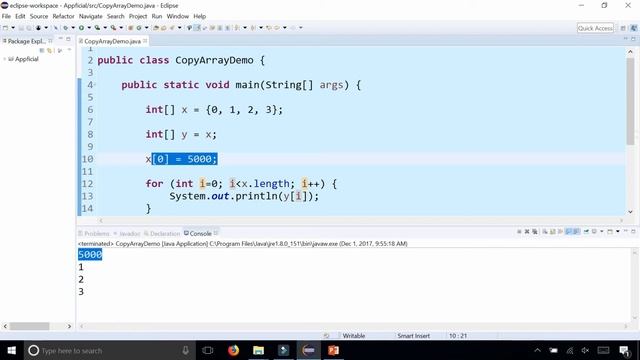Click the Remove Launch (X) console icon

coord(527,231)
